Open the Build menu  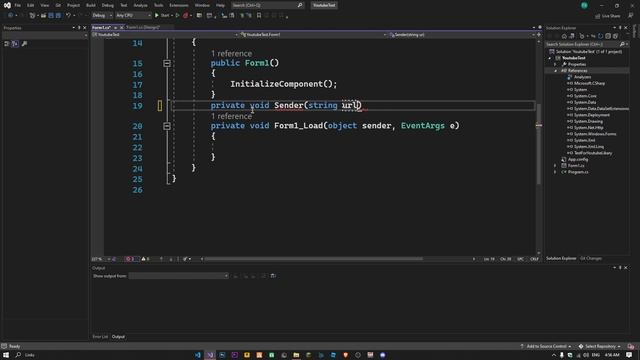click(91, 5)
